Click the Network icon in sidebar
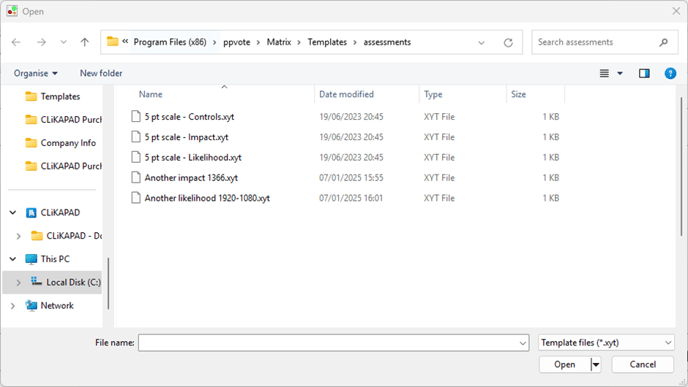 tap(31, 305)
